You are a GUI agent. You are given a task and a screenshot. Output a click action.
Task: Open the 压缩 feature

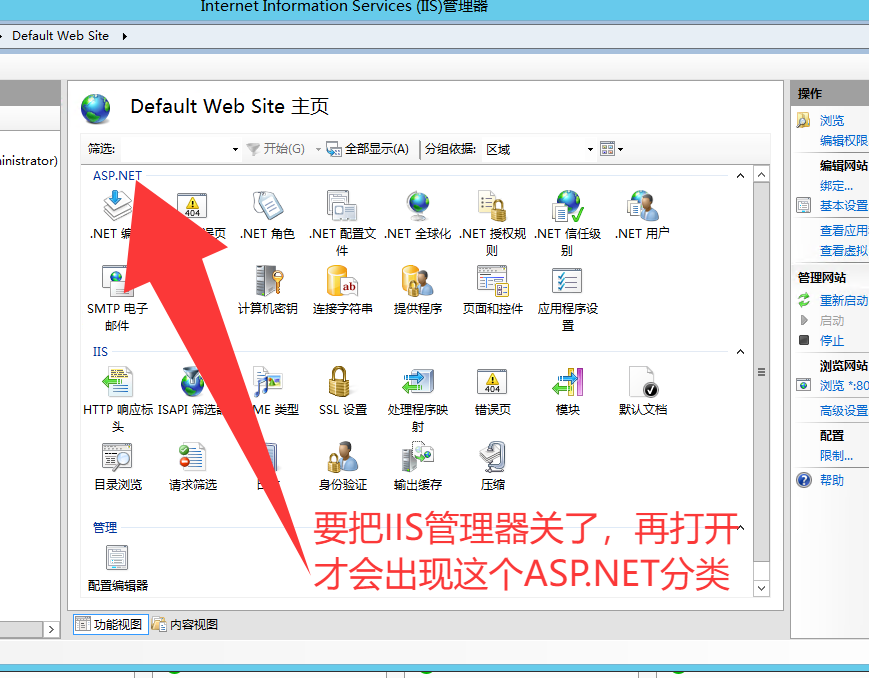(493, 466)
